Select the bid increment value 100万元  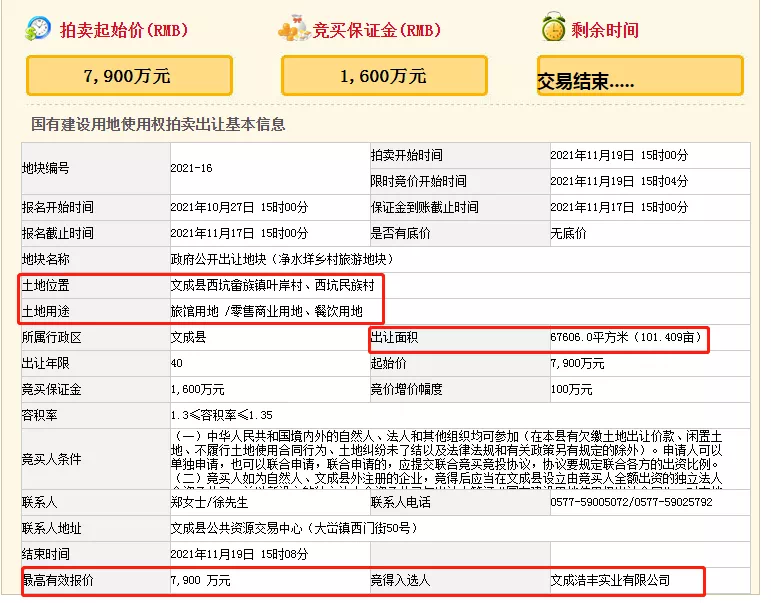click(x=571, y=390)
